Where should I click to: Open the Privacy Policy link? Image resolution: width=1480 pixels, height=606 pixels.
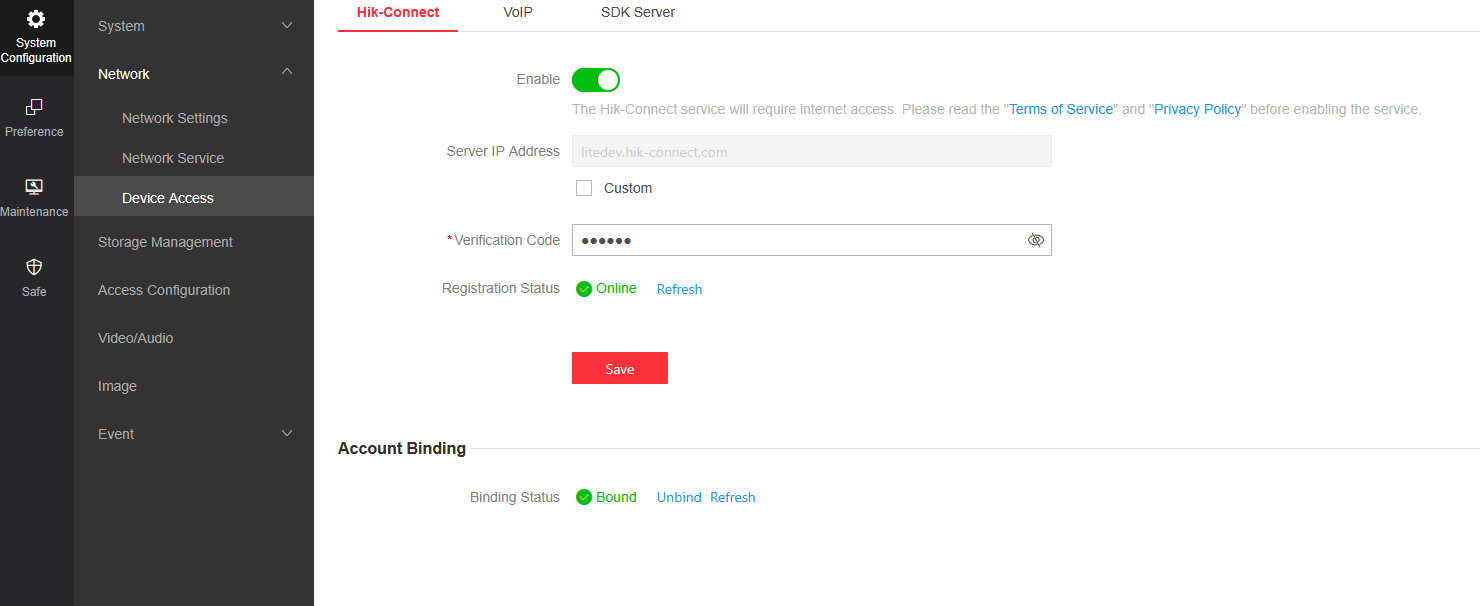point(1198,109)
